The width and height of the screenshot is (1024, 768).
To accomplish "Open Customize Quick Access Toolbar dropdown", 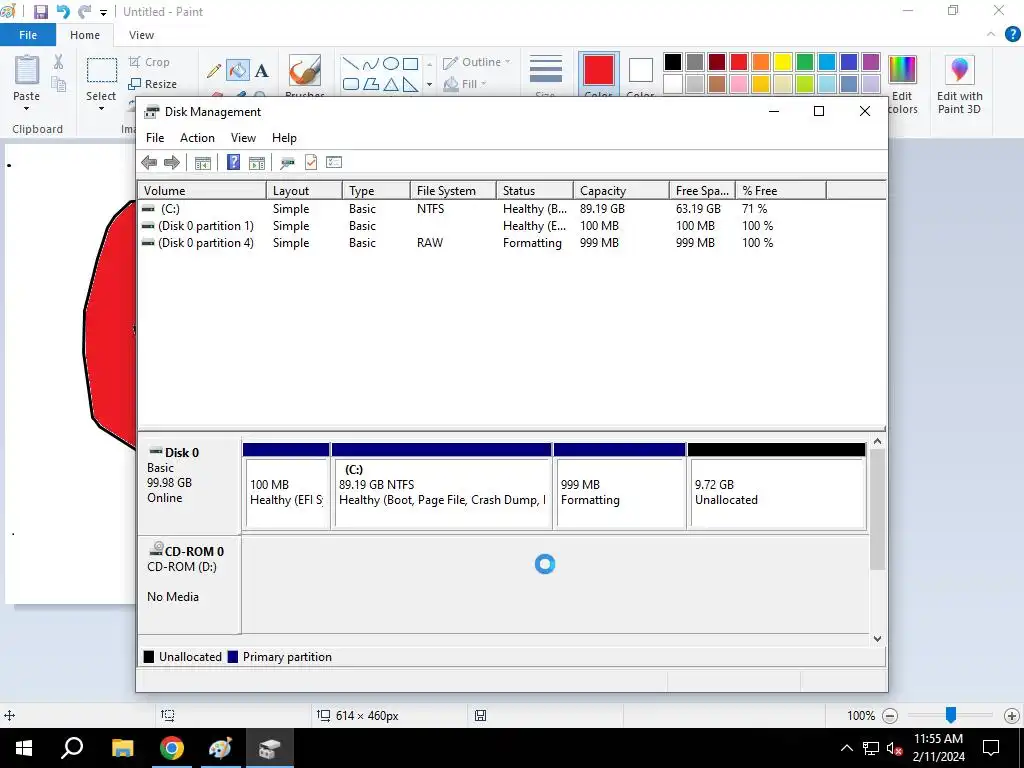I will (x=103, y=12).
